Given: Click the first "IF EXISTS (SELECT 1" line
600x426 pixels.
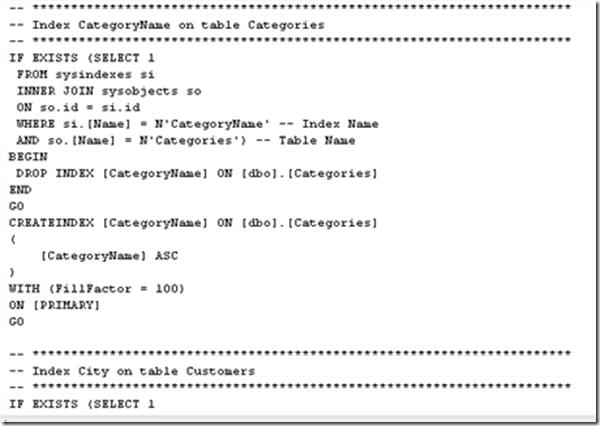Looking at the screenshot, I should tap(82, 58).
